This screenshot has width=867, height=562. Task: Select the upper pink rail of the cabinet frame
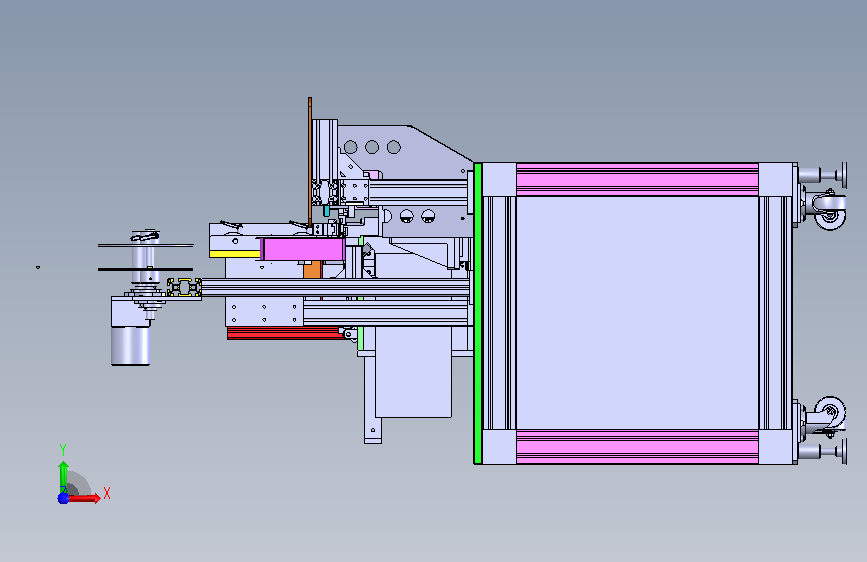coord(637,179)
